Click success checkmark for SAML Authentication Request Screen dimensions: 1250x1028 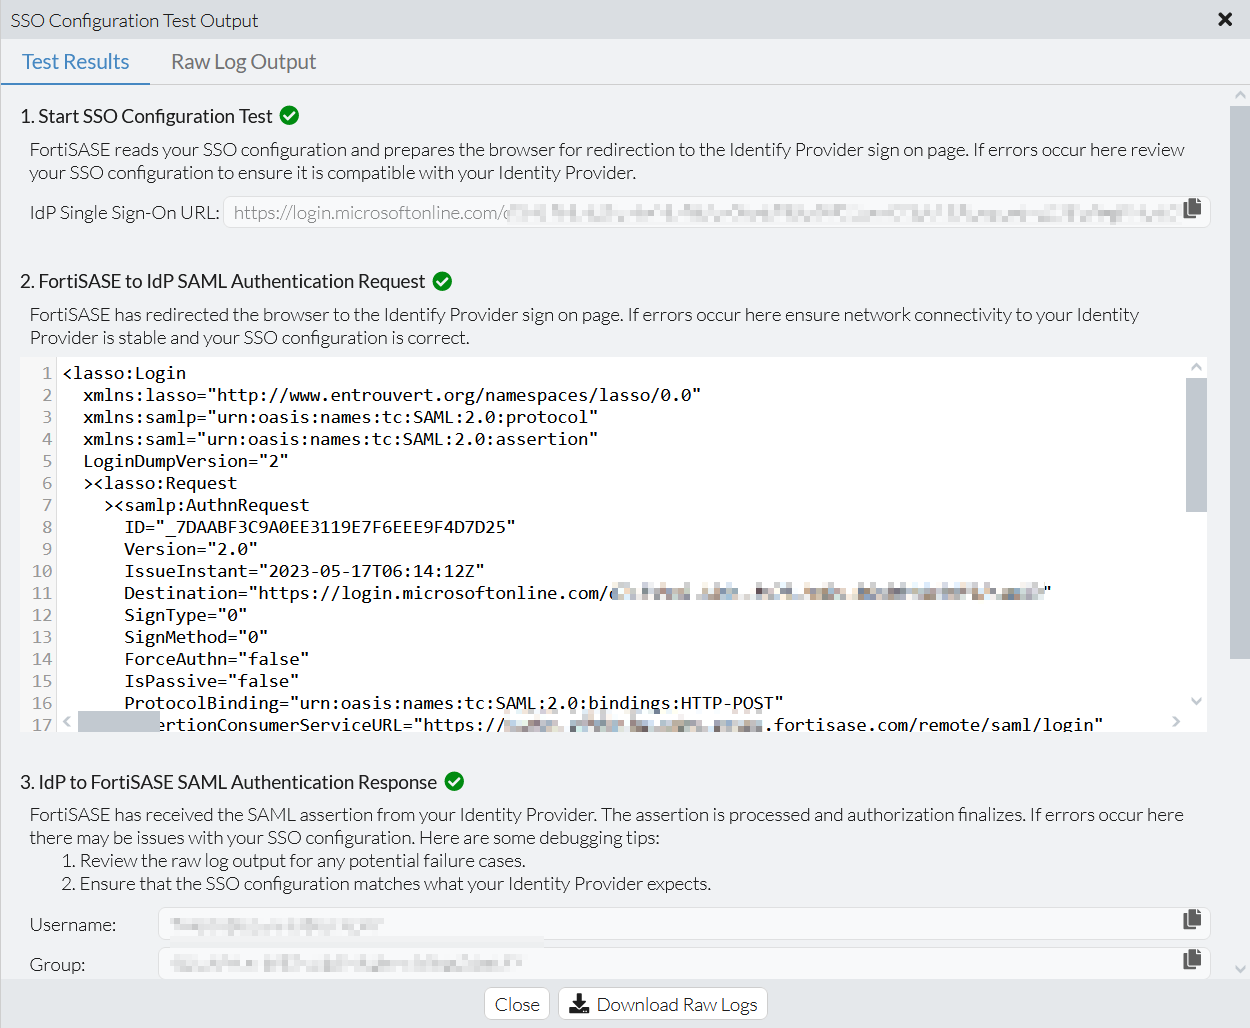443,281
